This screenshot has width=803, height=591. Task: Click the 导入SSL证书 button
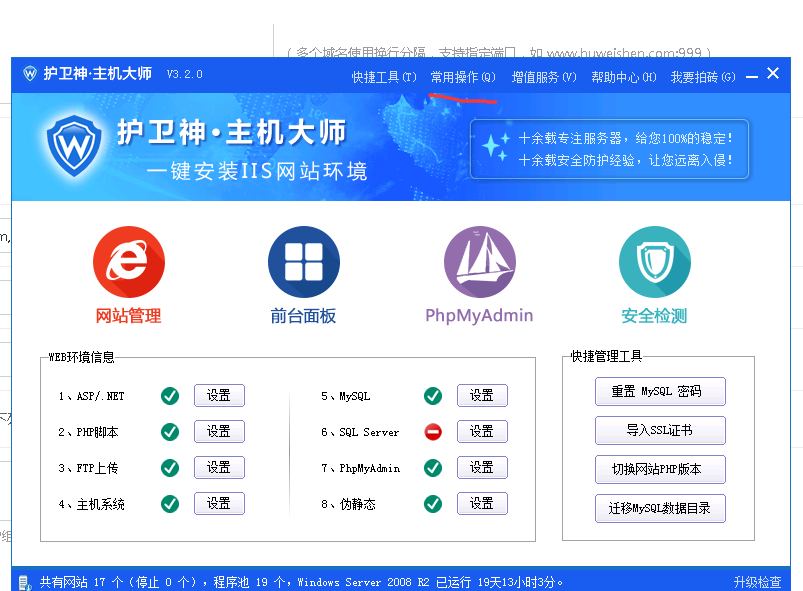(x=660, y=430)
